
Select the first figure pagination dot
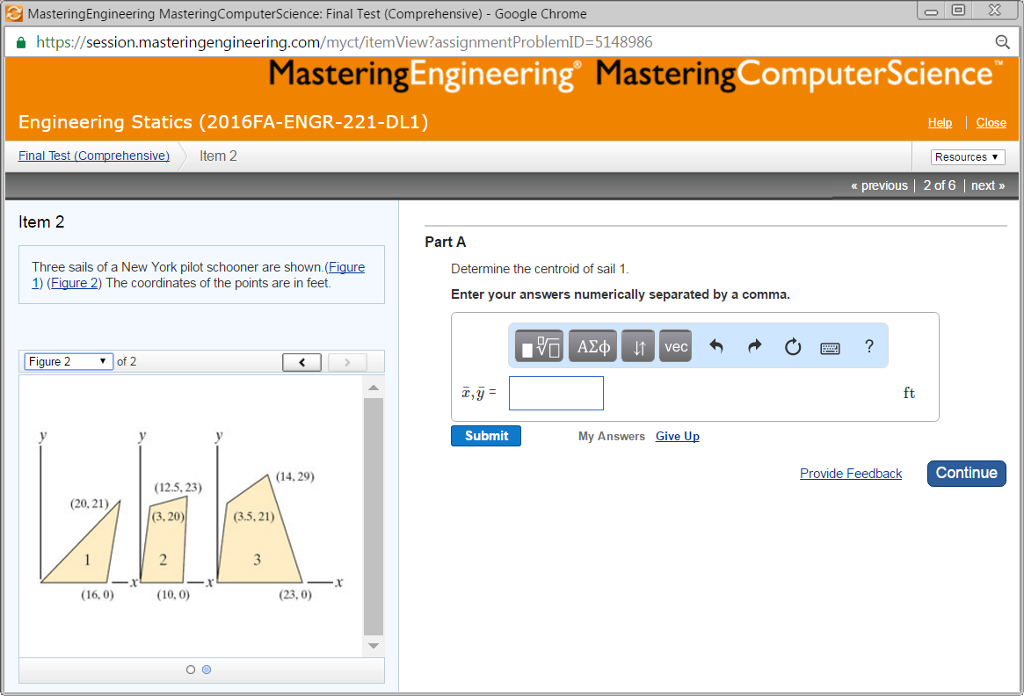click(x=190, y=669)
